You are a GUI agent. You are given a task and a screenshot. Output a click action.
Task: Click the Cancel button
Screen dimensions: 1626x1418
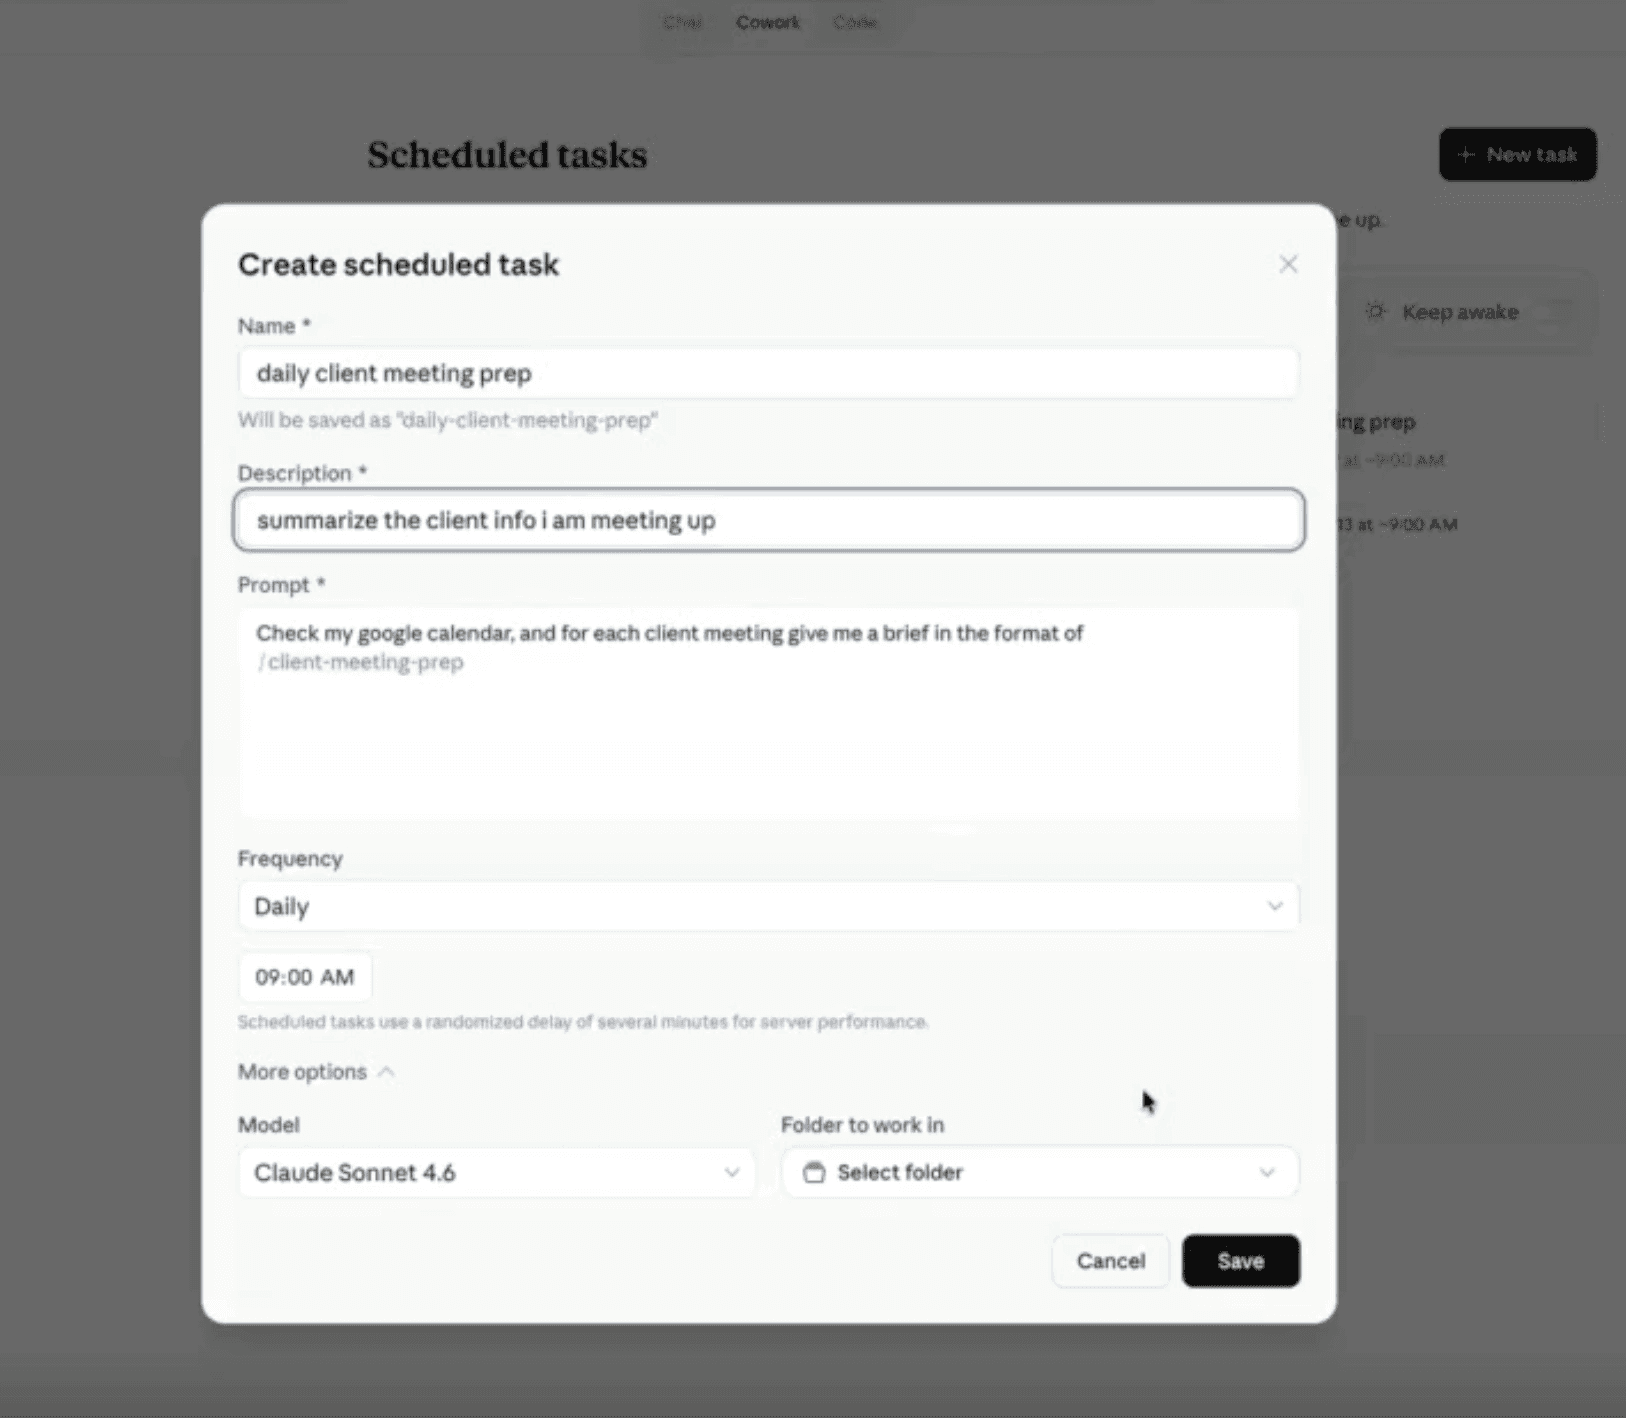click(1110, 1260)
